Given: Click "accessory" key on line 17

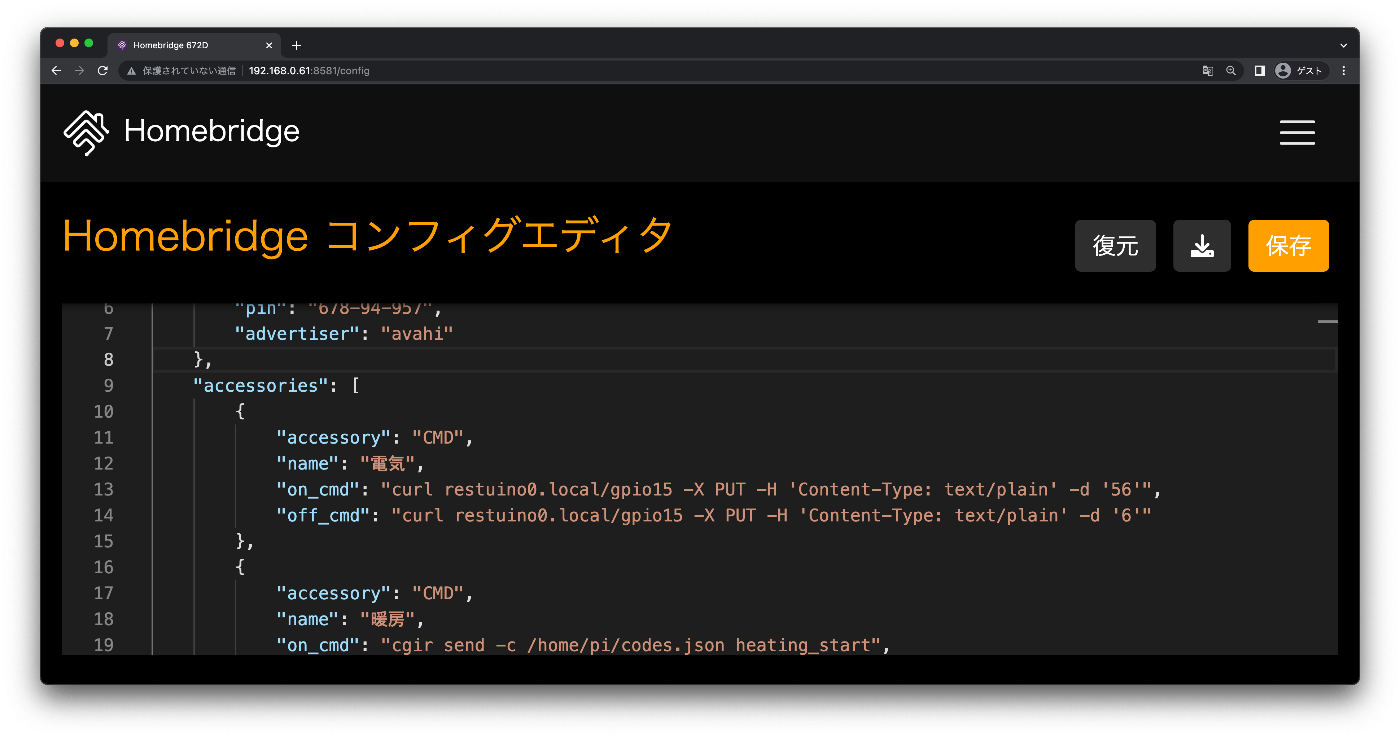Looking at the screenshot, I should [x=333, y=594].
